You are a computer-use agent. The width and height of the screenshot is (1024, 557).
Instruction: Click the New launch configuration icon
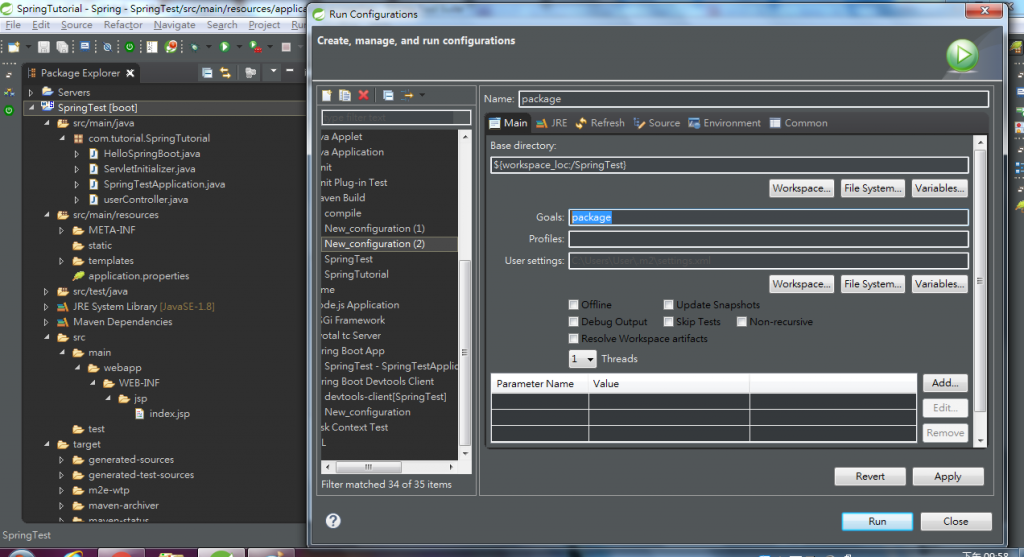[327, 95]
